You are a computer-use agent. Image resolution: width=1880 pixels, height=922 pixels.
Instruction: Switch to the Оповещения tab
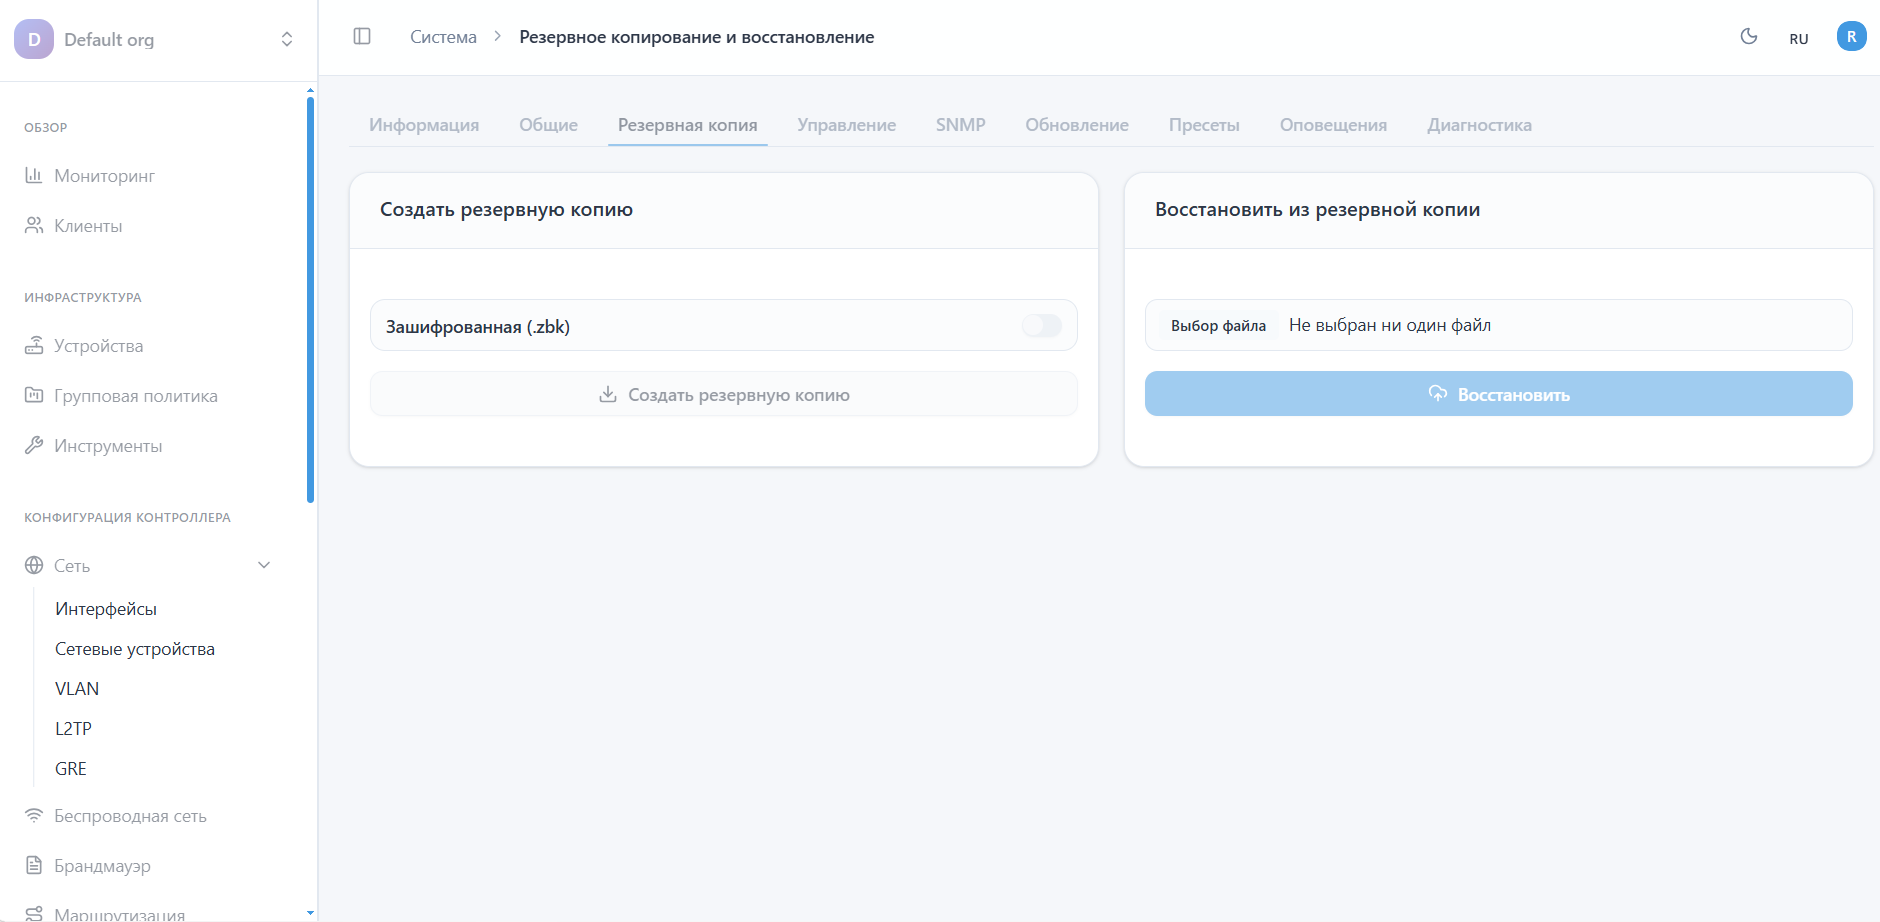click(x=1333, y=124)
